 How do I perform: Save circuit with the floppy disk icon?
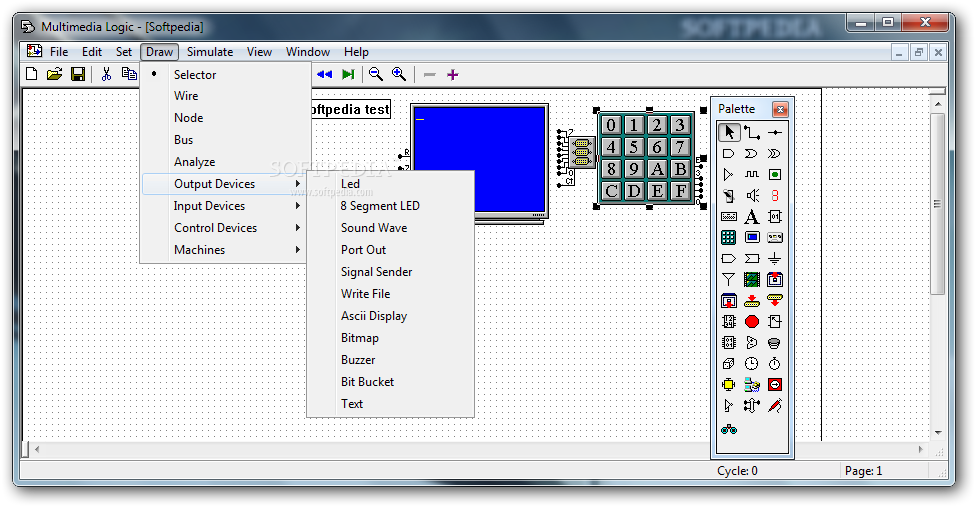pyautogui.click(x=78, y=75)
